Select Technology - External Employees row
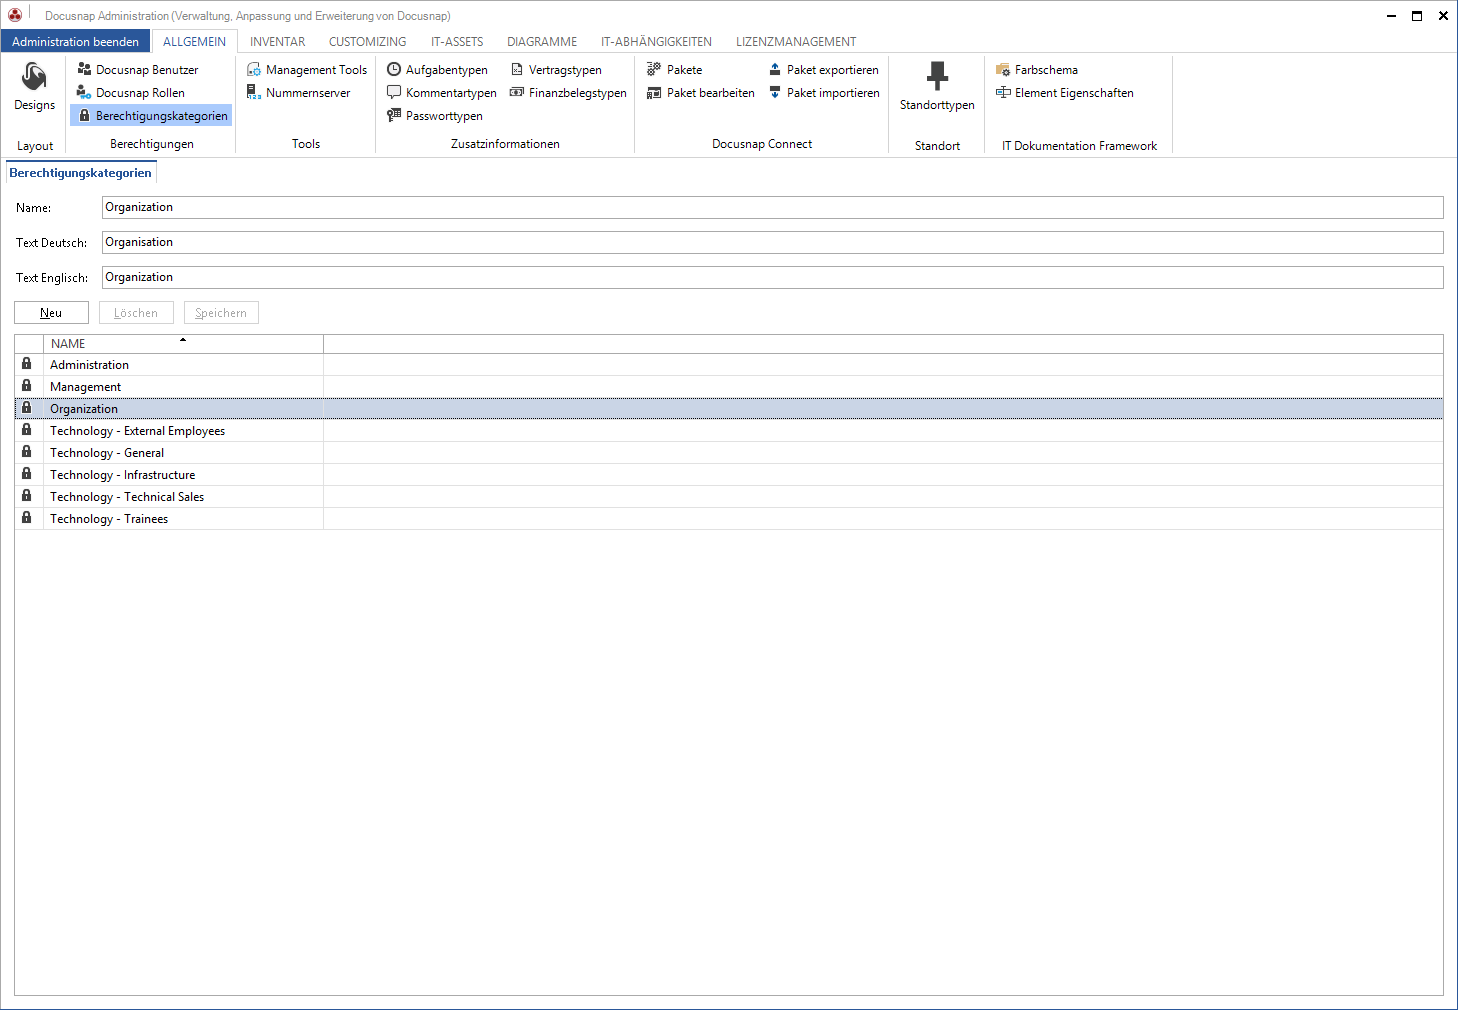1458x1010 pixels. click(729, 431)
